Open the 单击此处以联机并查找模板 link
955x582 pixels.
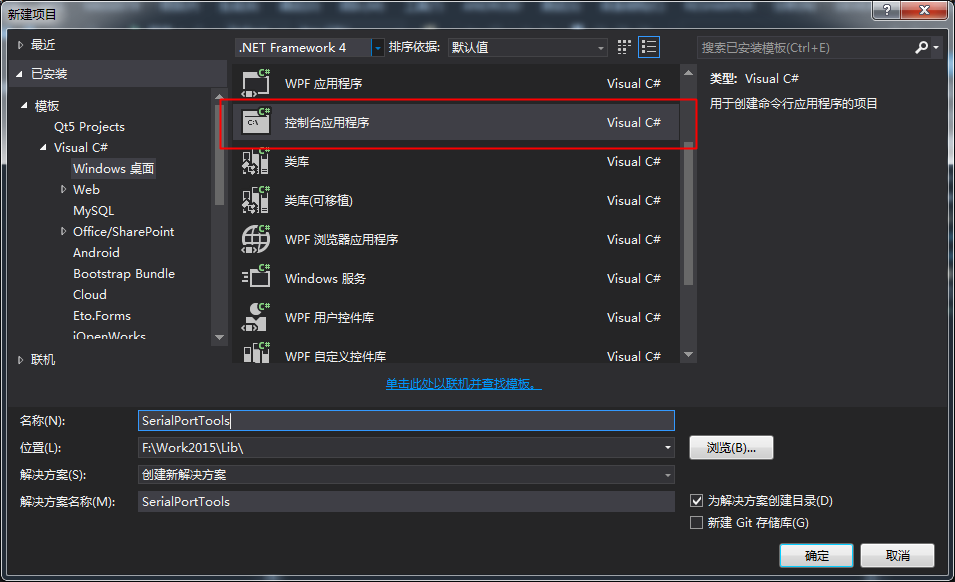[463, 384]
